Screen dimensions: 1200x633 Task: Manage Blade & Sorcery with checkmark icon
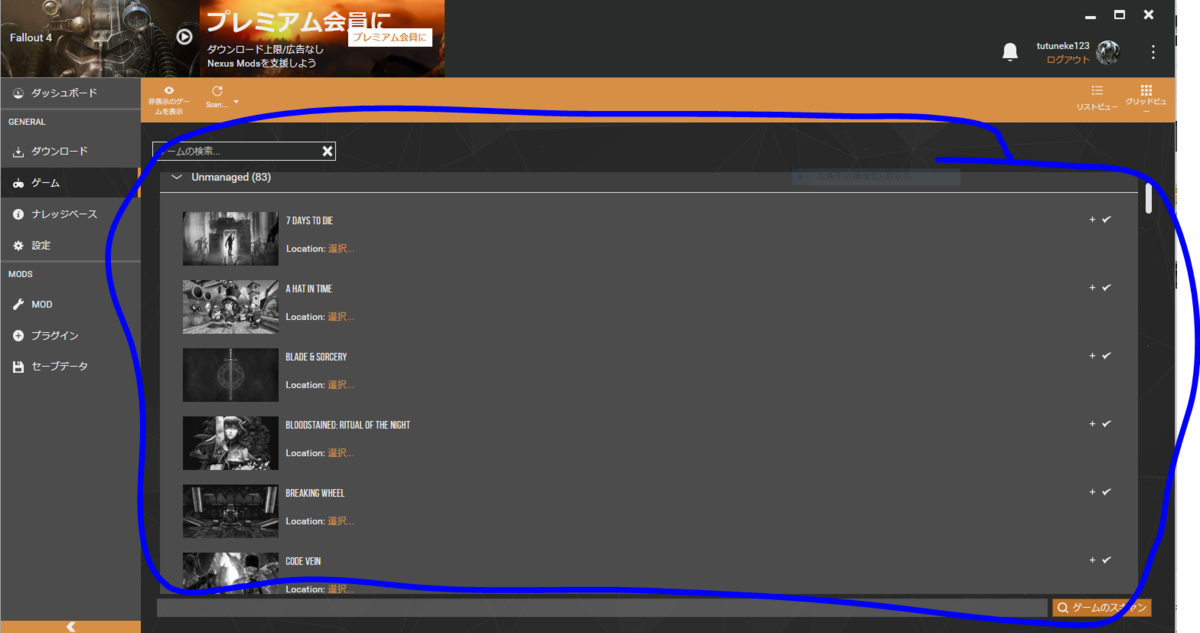point(1106,355)
